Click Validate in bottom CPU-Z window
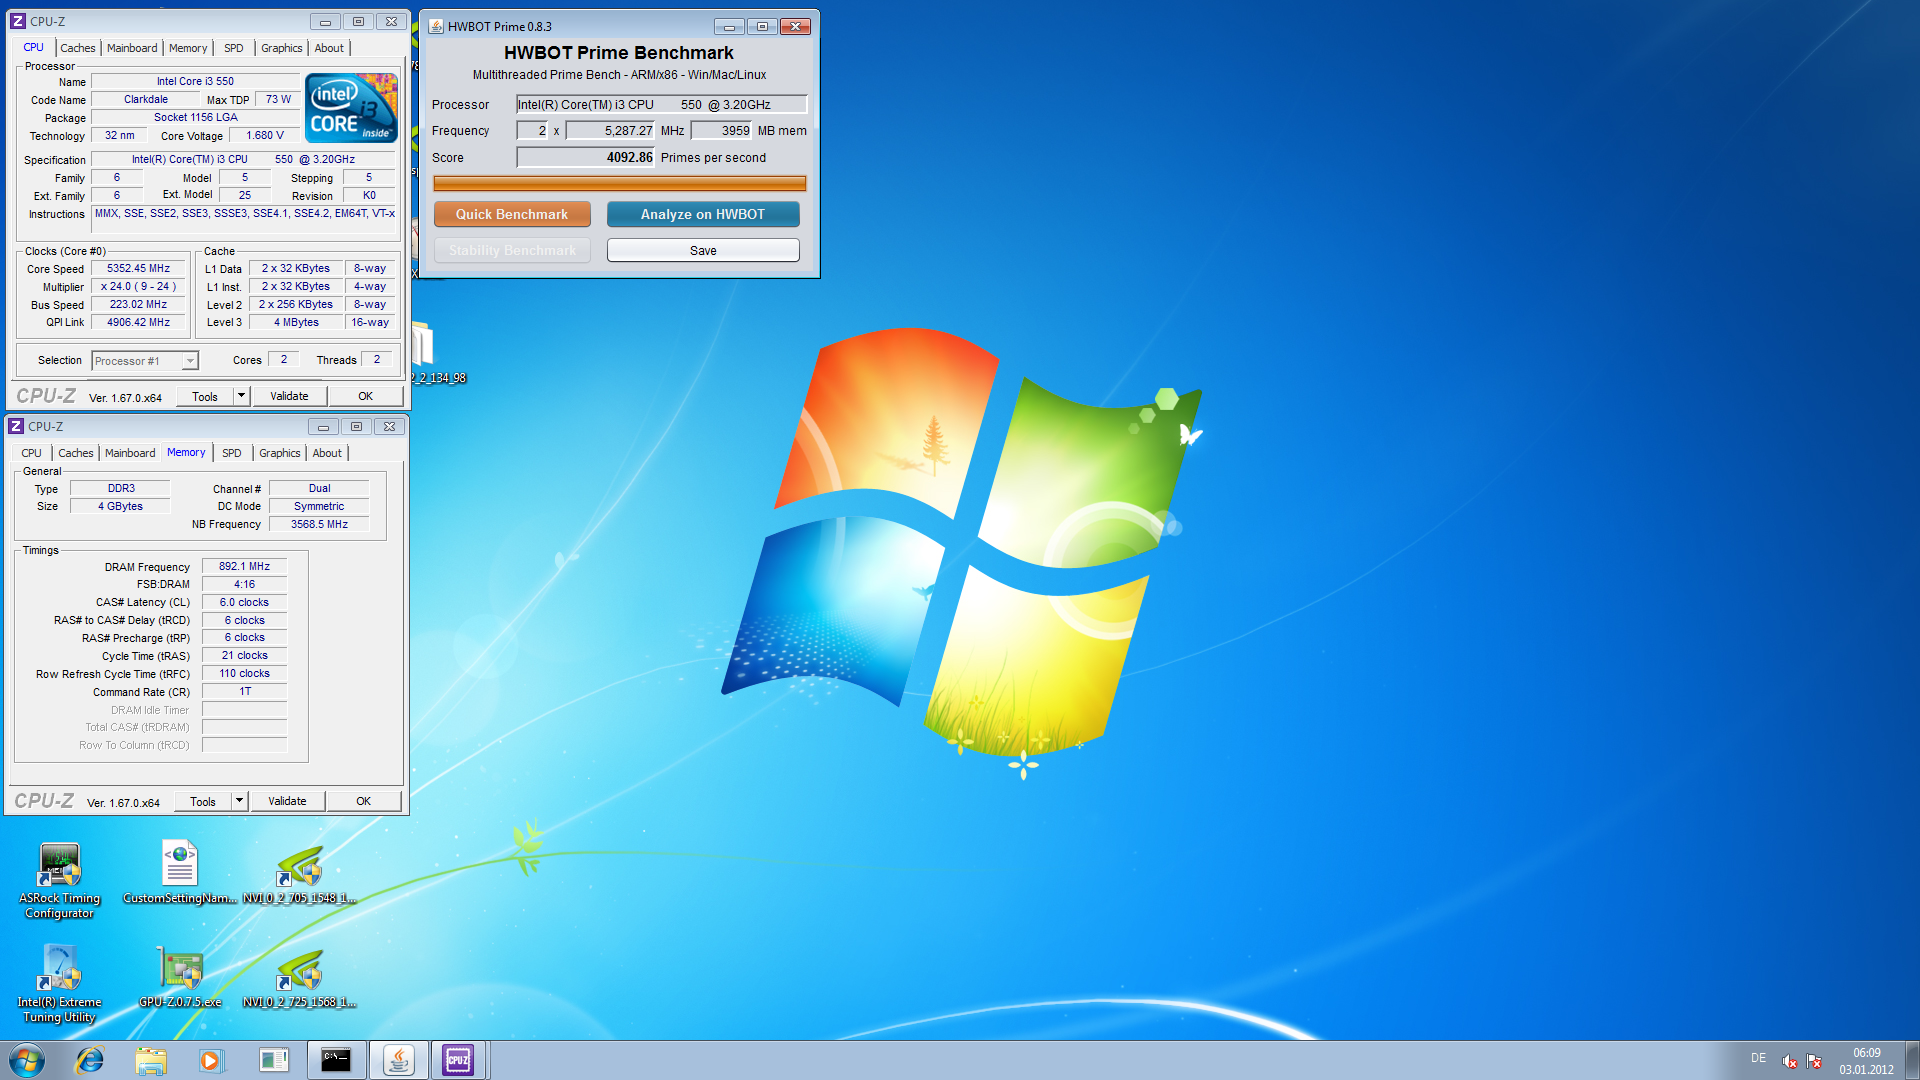The height and width of the screenshot is (1080, 1920). click(287, 801)
